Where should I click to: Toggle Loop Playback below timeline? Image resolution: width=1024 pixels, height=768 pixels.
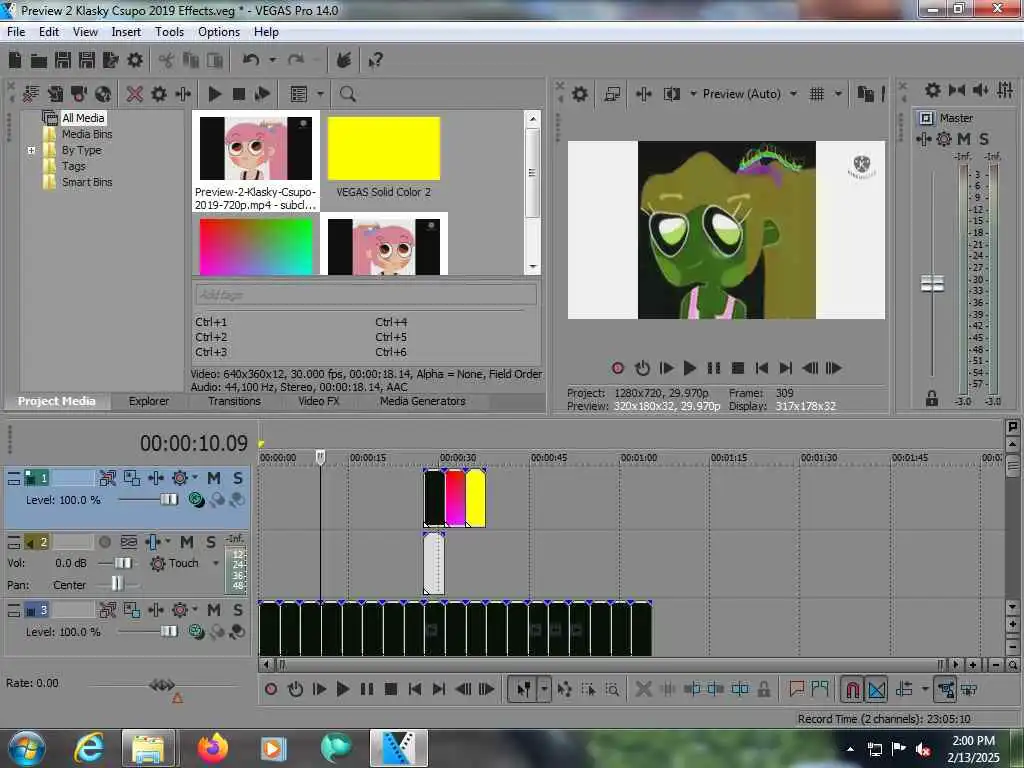point(295,689)
